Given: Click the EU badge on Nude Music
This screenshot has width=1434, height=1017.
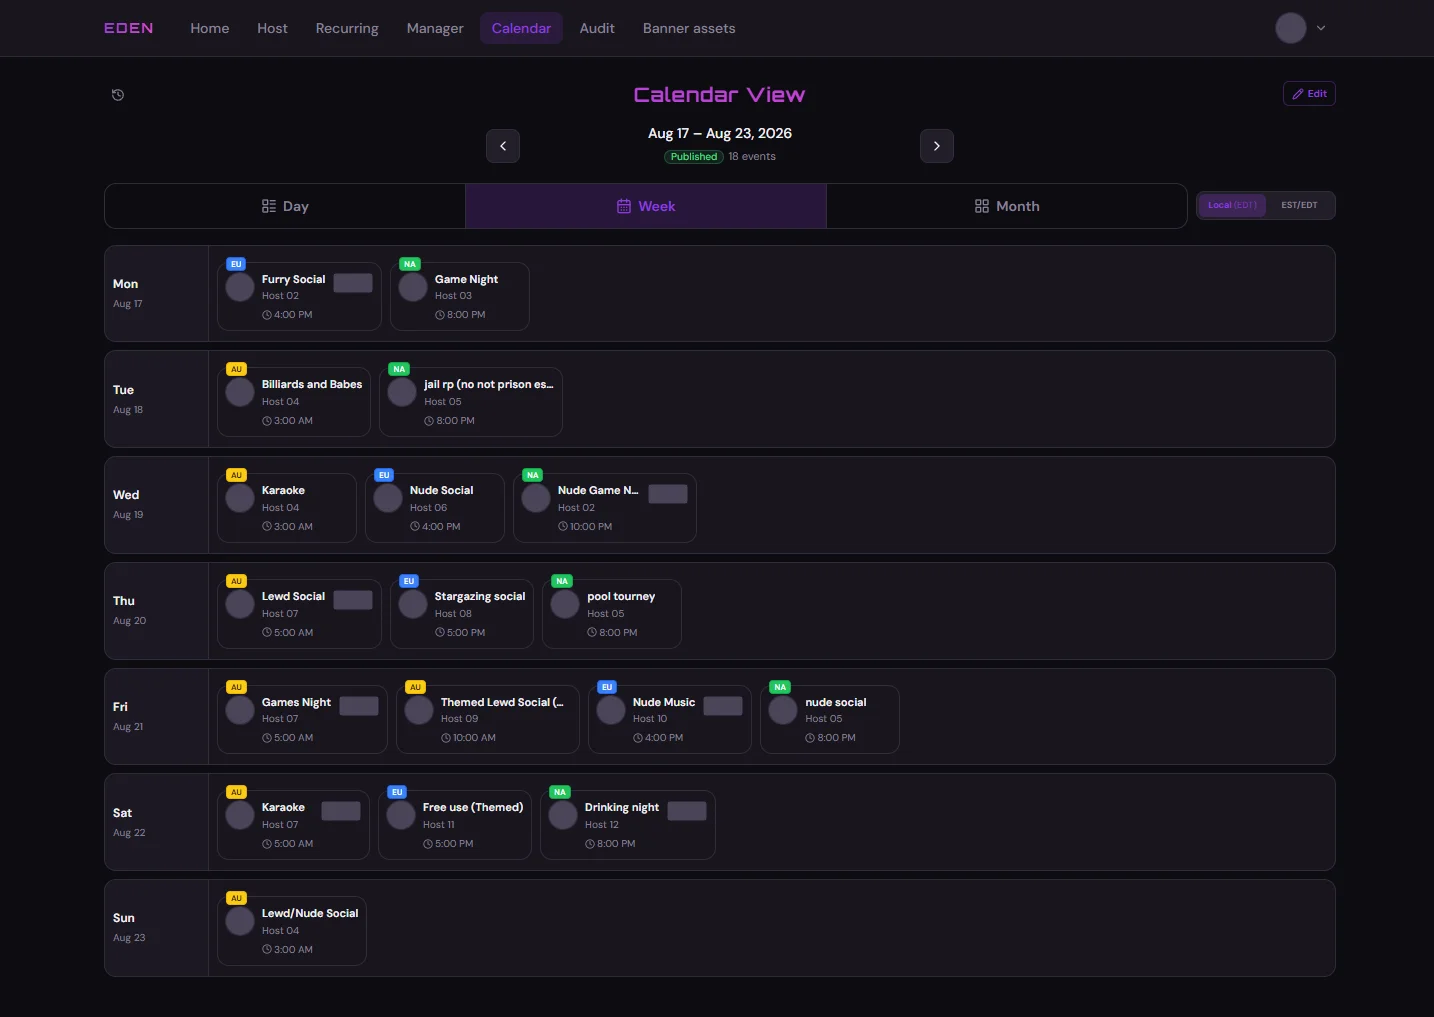Looking at the screenshot, I should click(x=607, y=687).
